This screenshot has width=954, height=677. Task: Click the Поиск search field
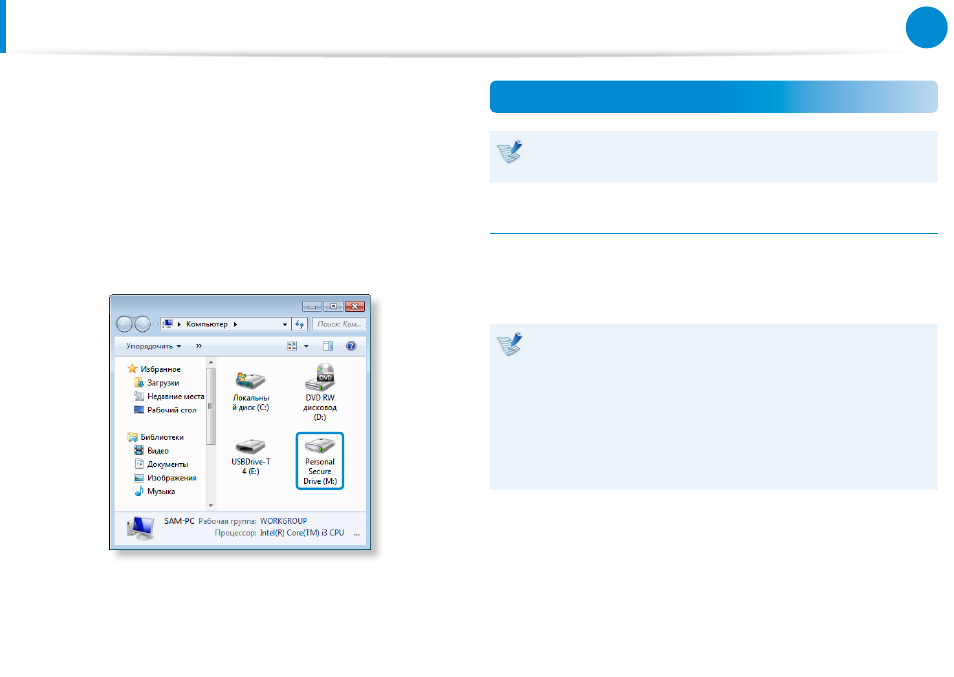(339, 324)
